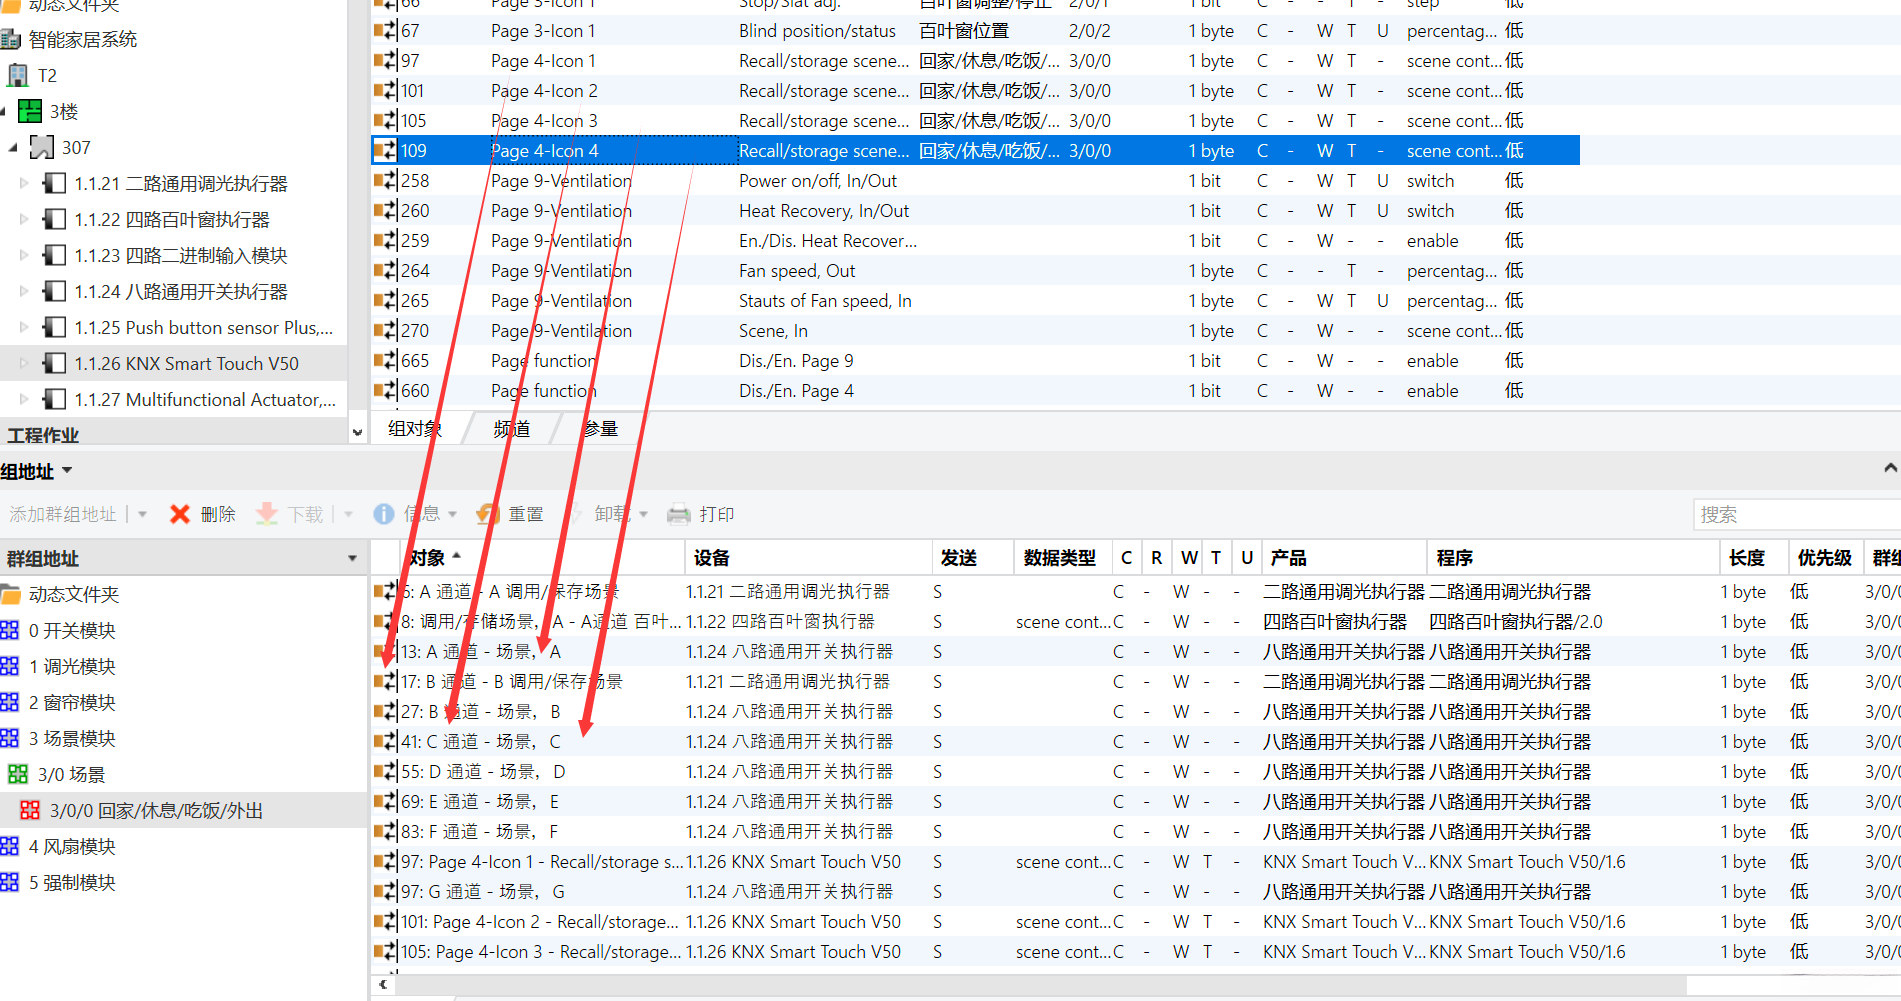Image resolution: width=1901 pixels, height=1001 pixels.
Task: Click the group object icon of row 258
Action: click(385, 181)
